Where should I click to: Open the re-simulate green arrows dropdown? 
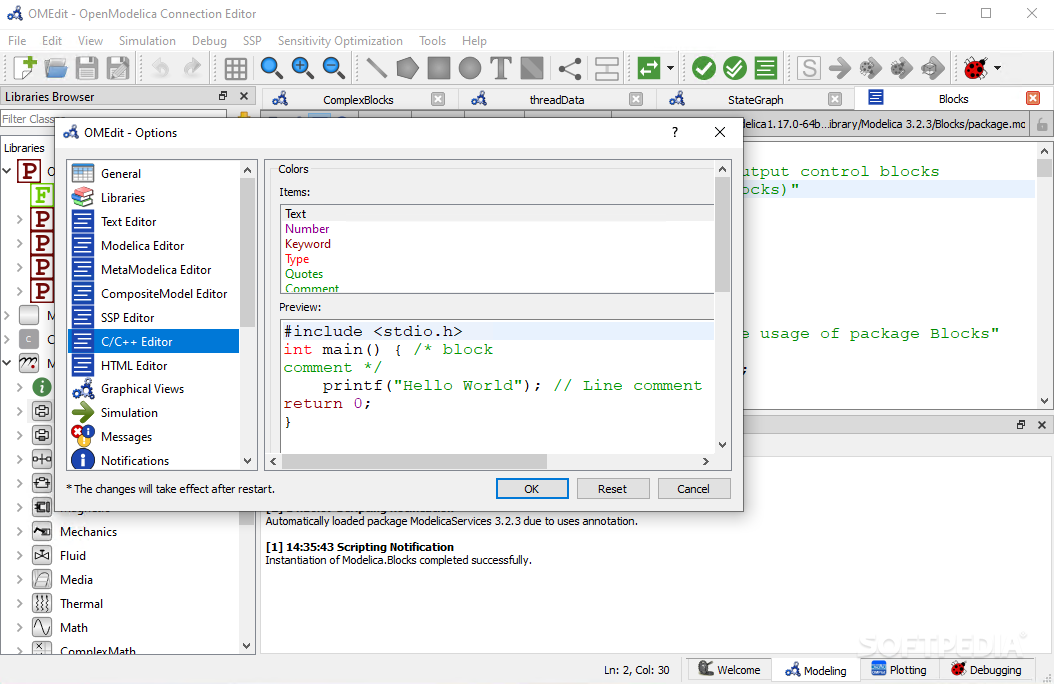tap(670, 68)
